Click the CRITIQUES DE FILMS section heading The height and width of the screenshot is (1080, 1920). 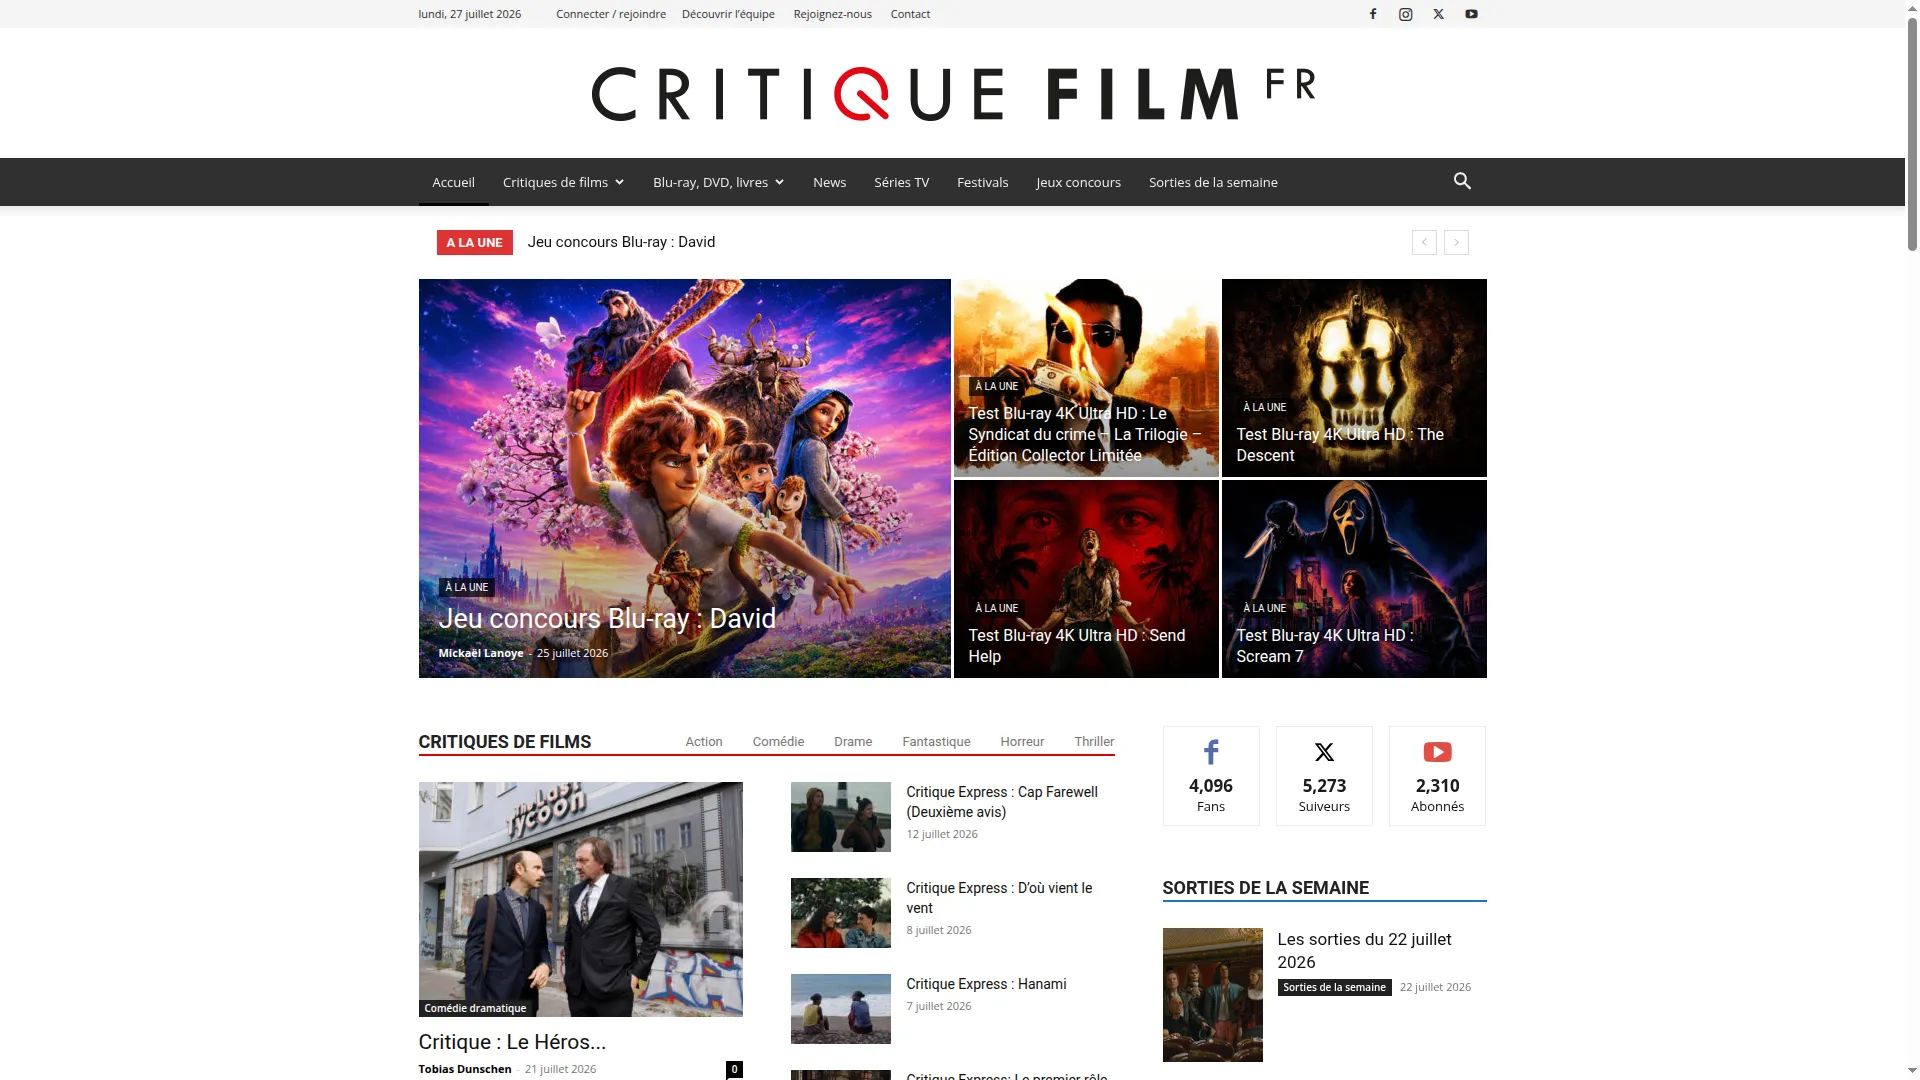(505, 741)
